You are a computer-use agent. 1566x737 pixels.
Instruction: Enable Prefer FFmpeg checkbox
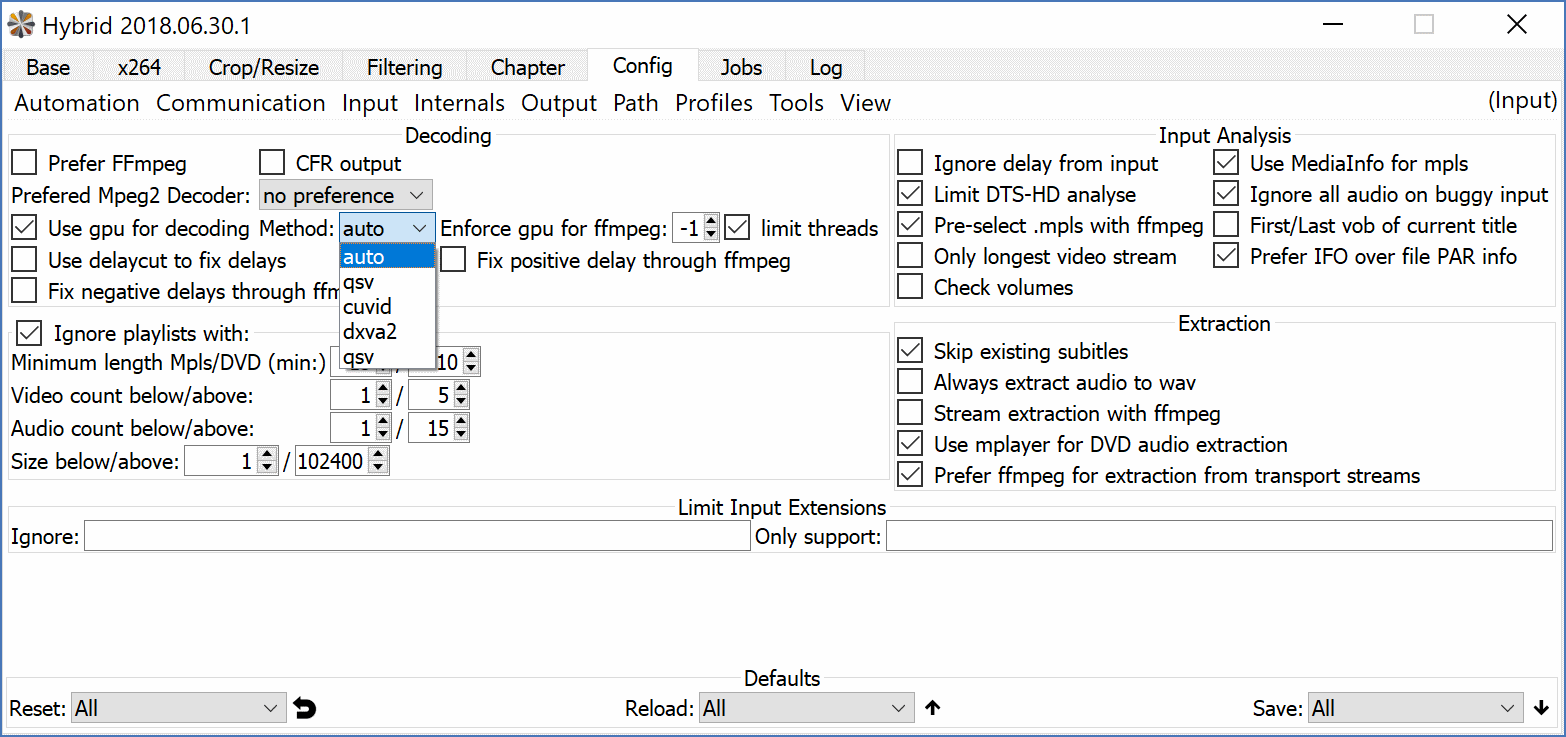coord(24,163)
